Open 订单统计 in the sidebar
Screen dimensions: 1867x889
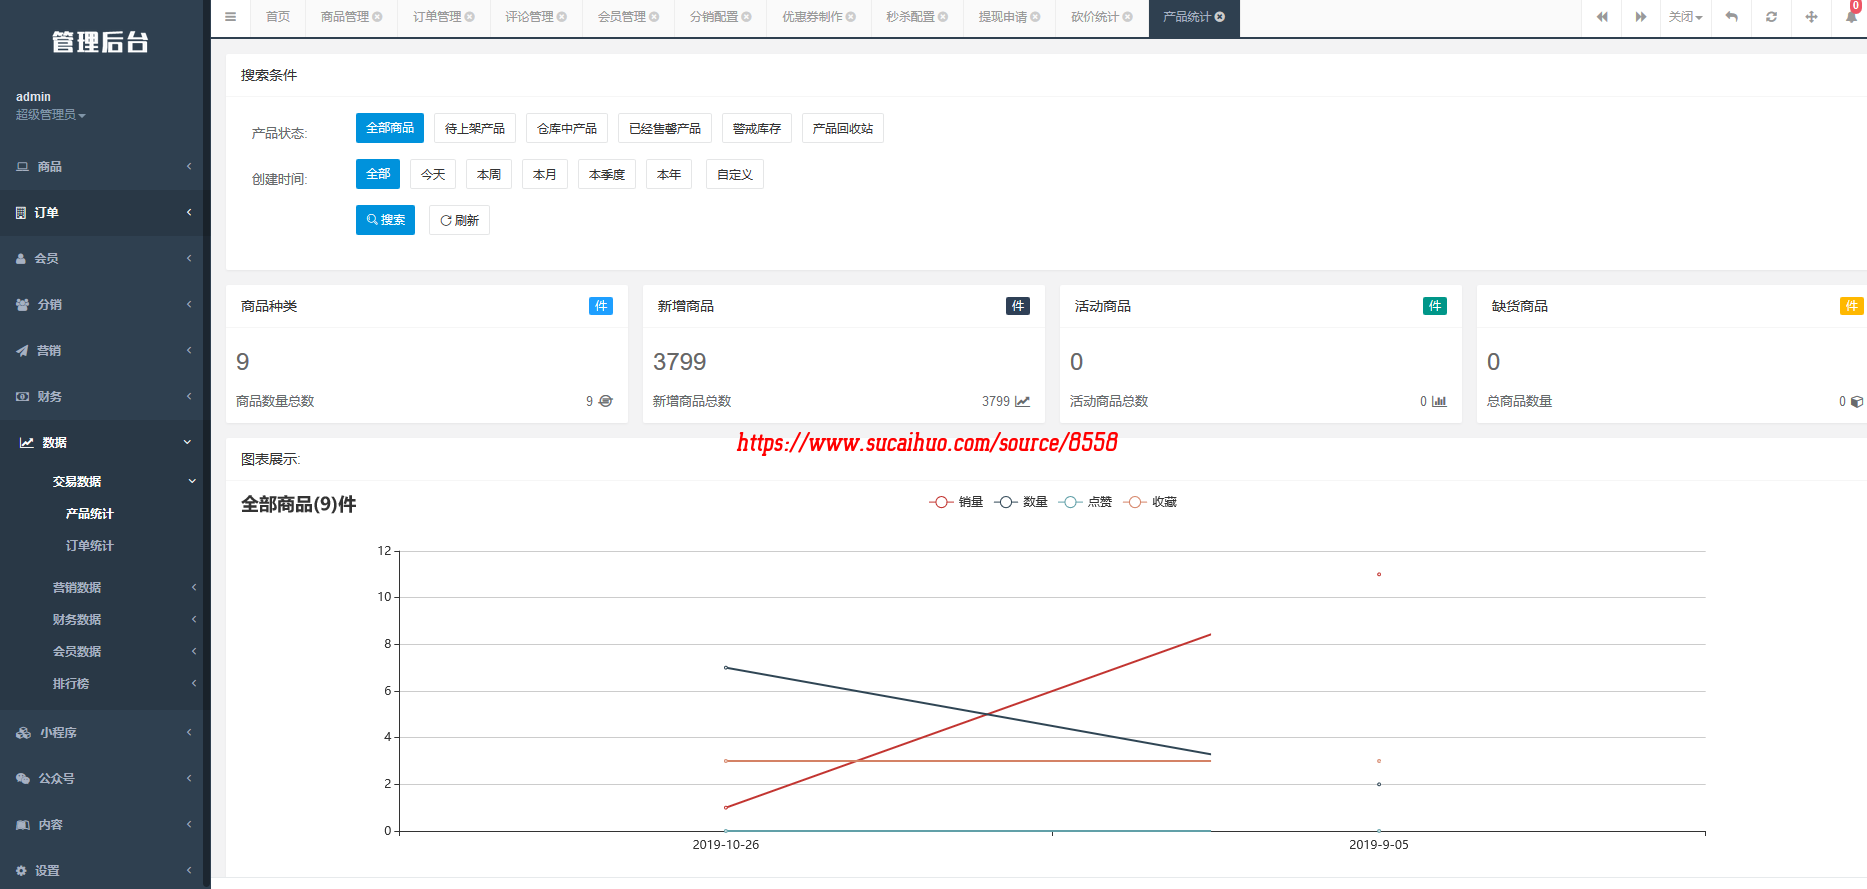point(90,546)
